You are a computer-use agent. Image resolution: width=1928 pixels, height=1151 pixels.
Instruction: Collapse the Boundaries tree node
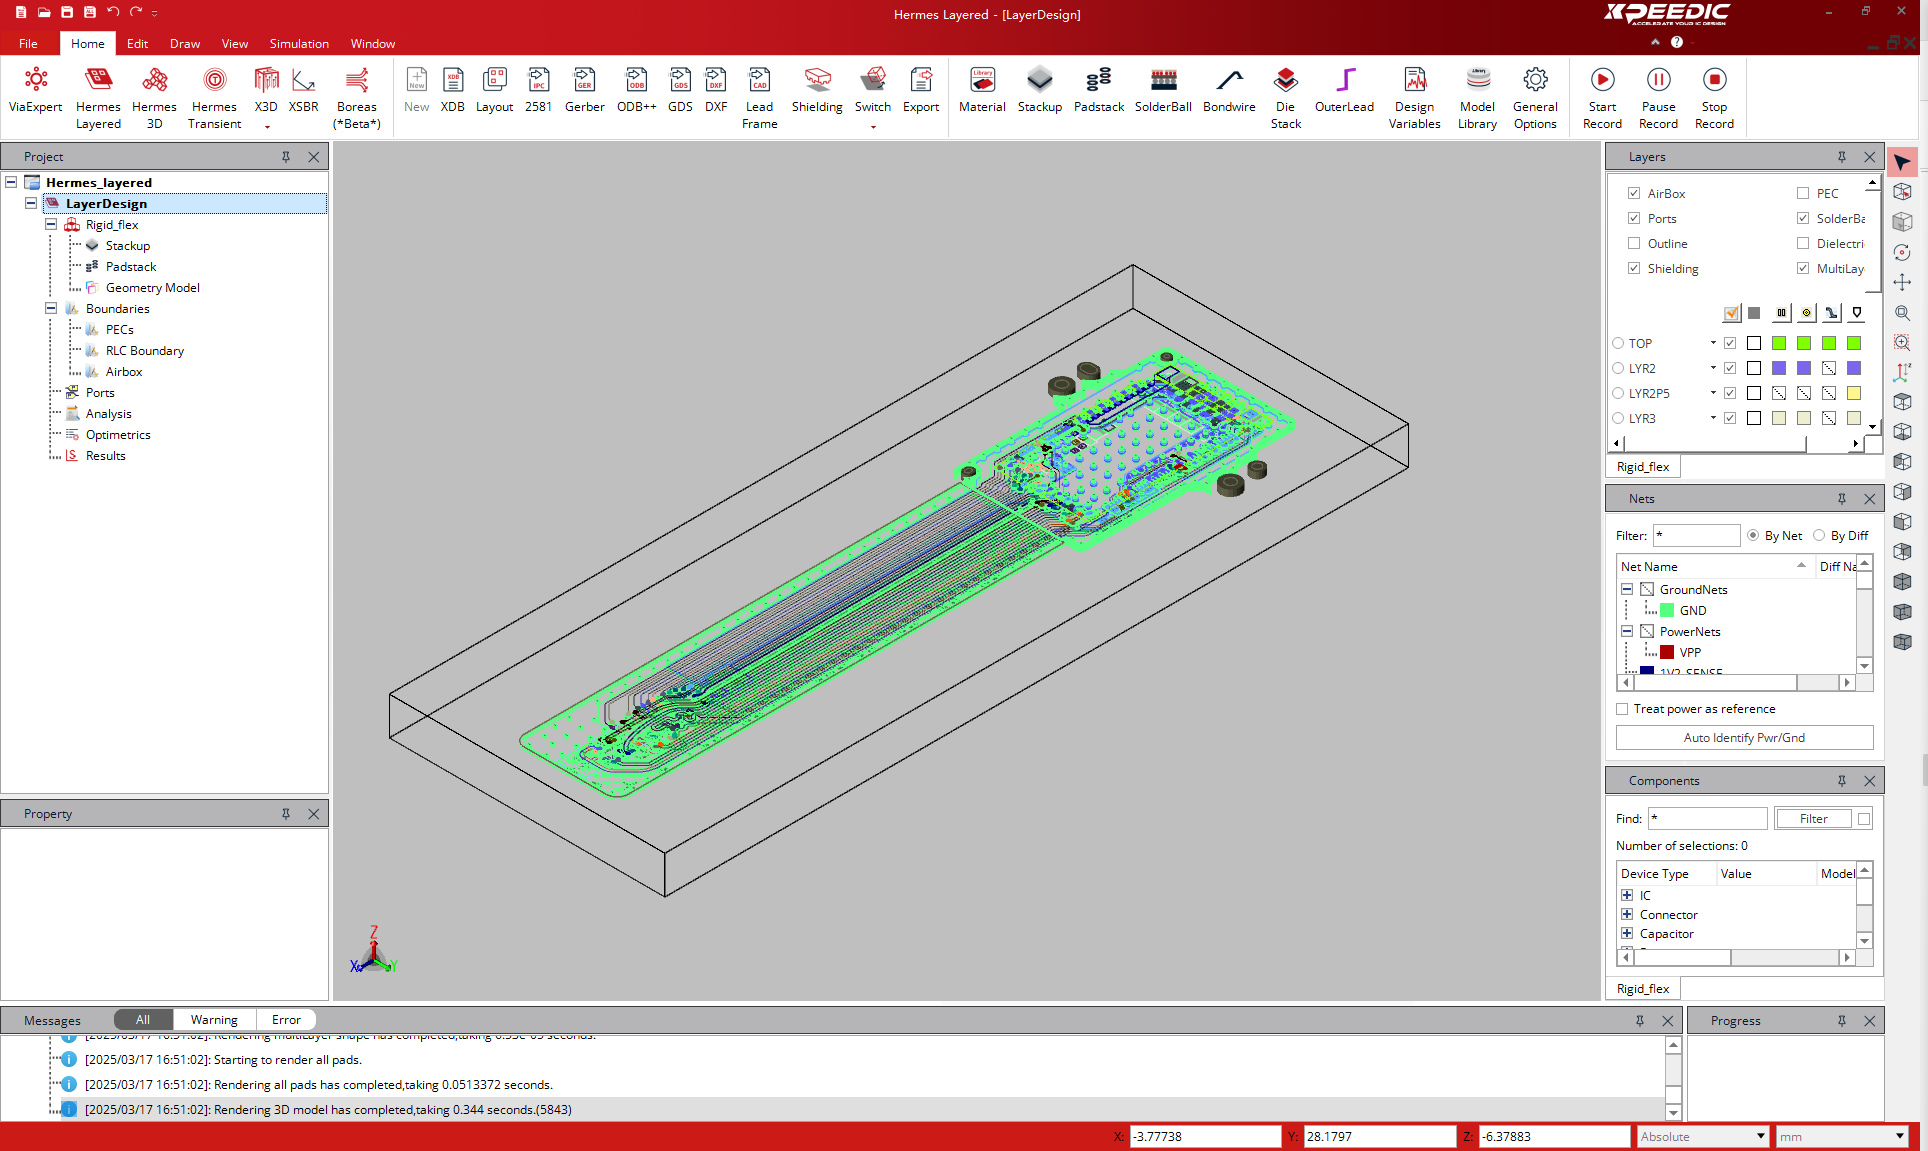click(51, 308)
